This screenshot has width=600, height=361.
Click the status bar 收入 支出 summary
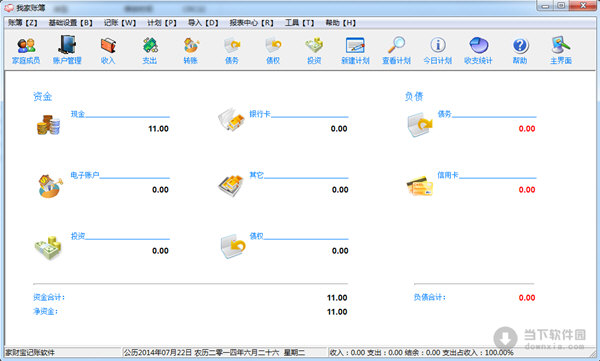[421, 353]
